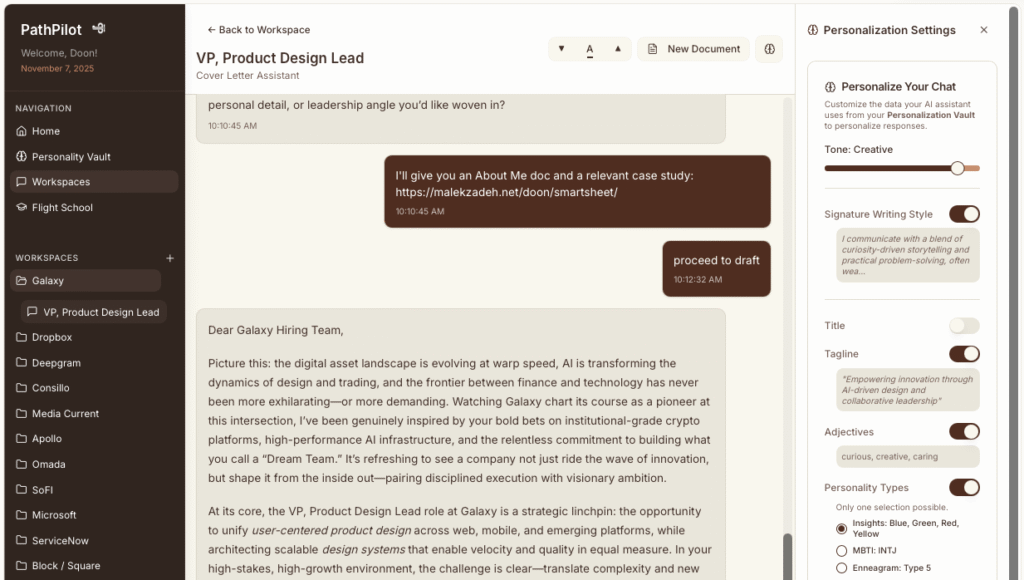The height and width of the screenshot is (580, 1024).
Task: Expand the Deepgram workspace folder
Action: [55, 363]
